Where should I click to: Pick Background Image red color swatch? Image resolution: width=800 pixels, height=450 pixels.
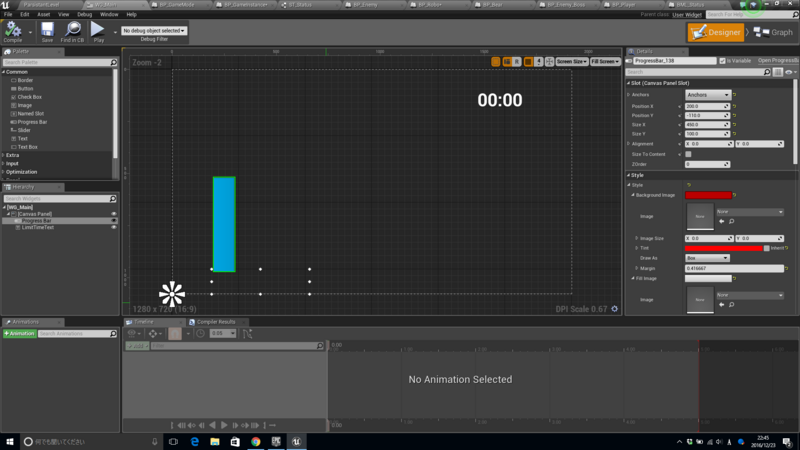pyautogui.click(x=708, y=195)
